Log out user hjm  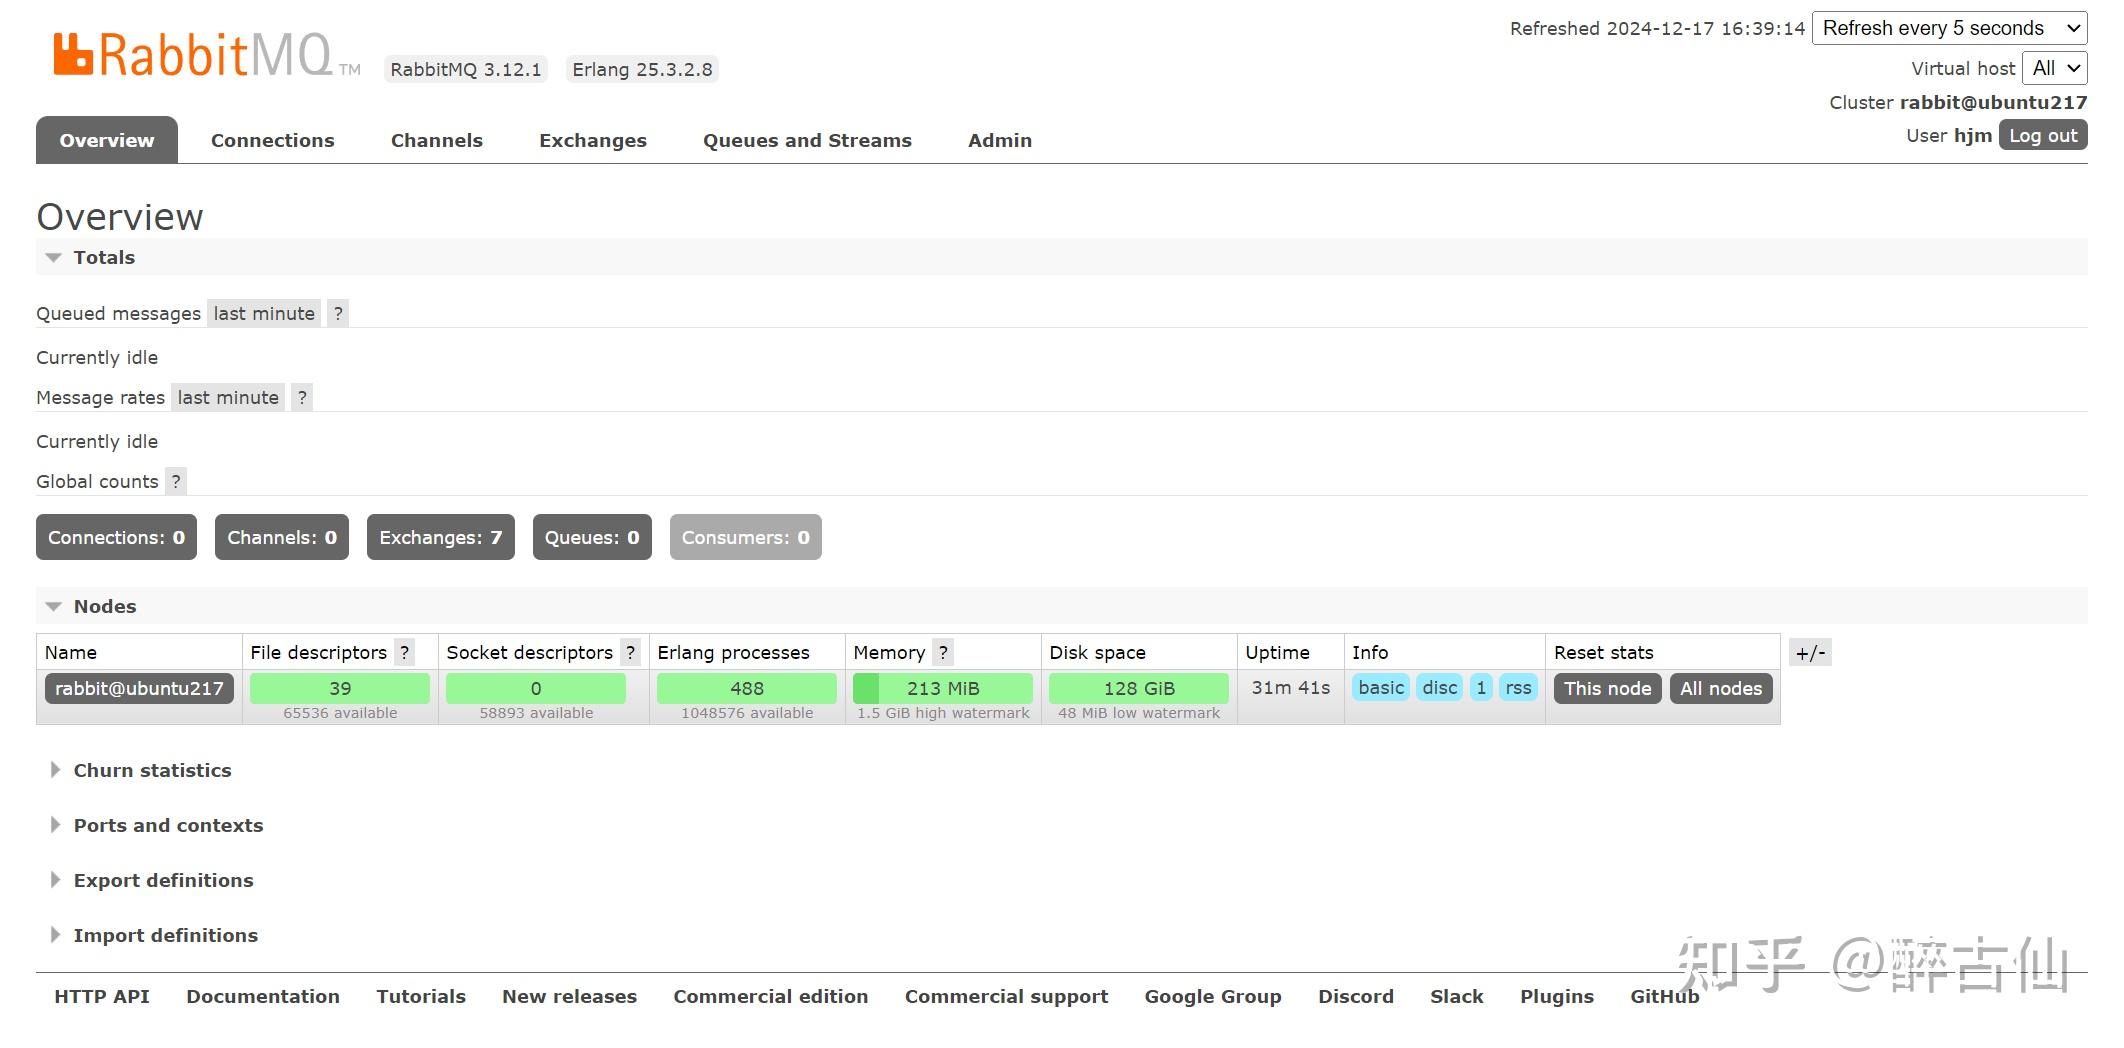pos(2043,136)
